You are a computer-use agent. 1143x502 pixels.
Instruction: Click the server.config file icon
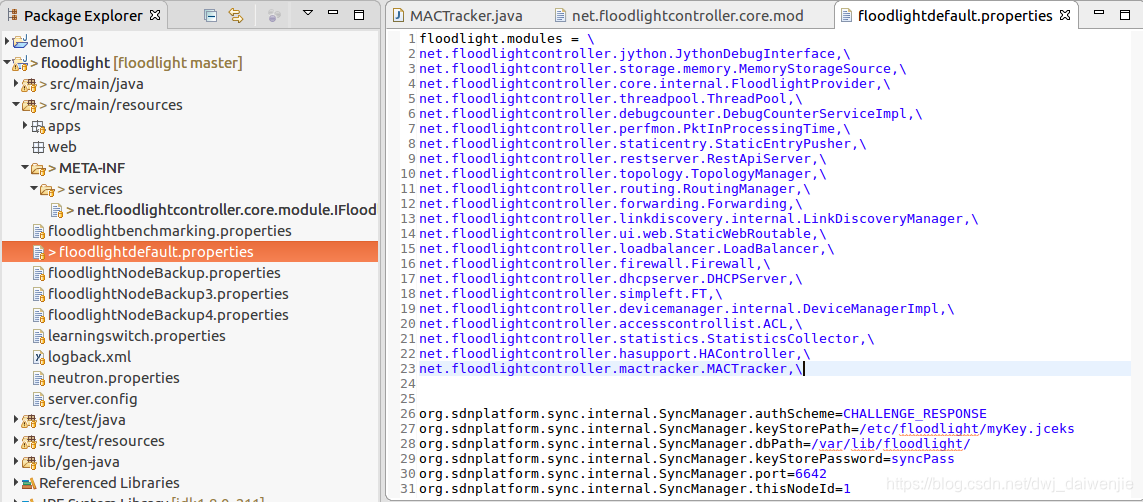(x=39, y=399)
